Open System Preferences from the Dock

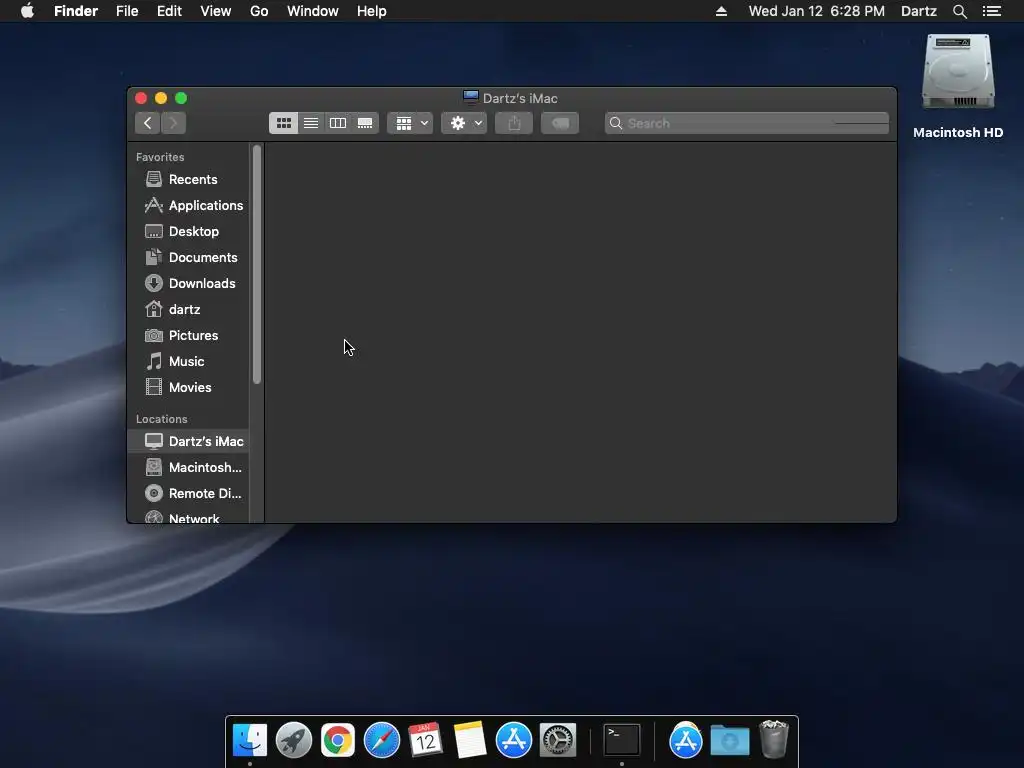558,741
